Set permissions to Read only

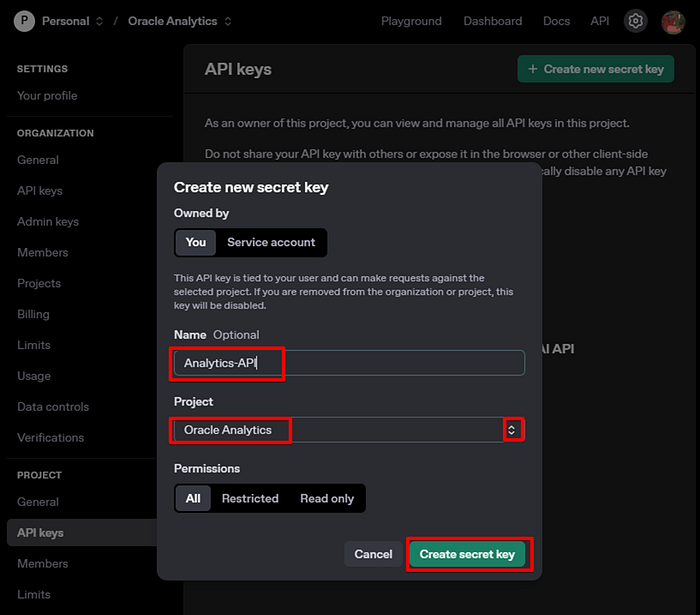[x=327, y=498]
